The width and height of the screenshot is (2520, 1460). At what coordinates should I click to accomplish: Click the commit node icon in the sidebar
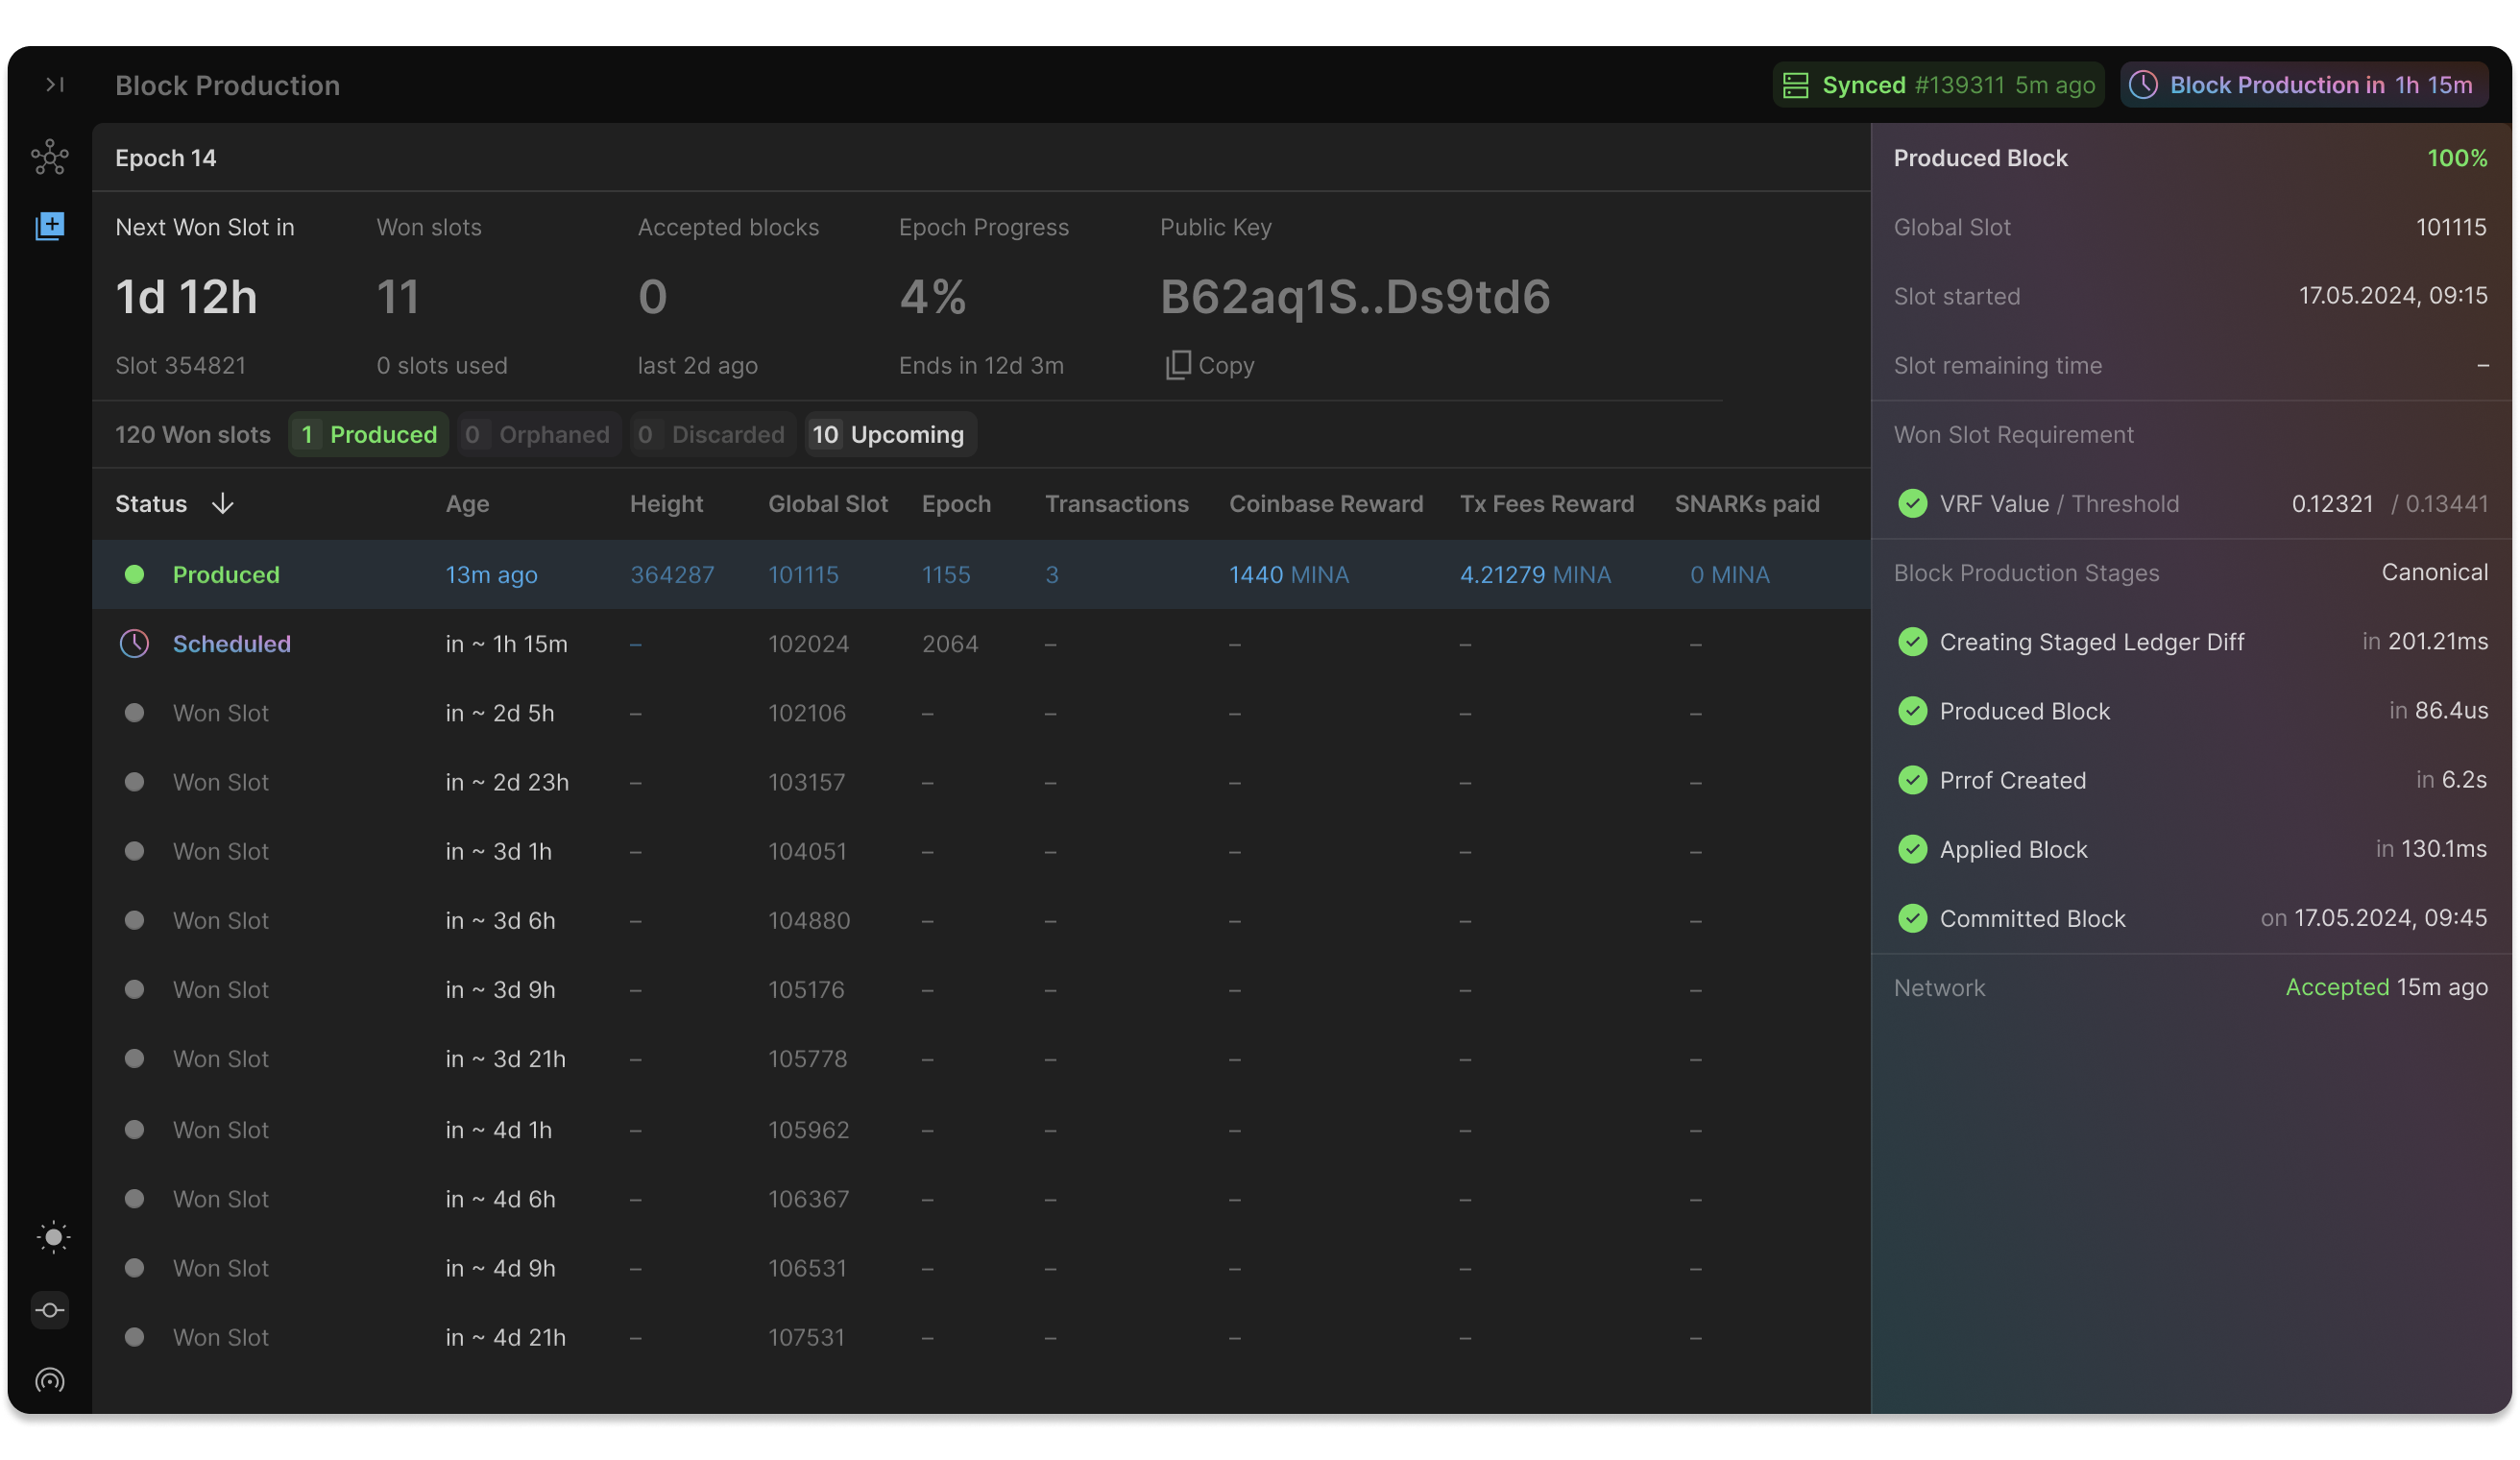click(x=50, y=1310)
